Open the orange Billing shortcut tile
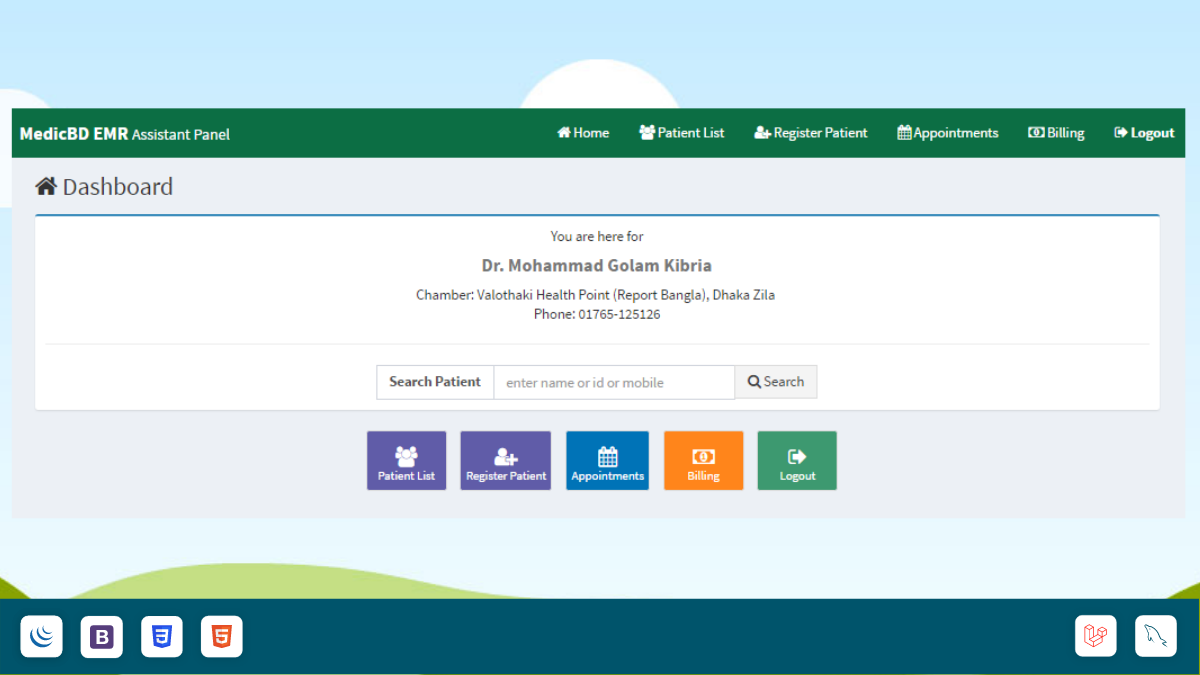 pos(703,460)
